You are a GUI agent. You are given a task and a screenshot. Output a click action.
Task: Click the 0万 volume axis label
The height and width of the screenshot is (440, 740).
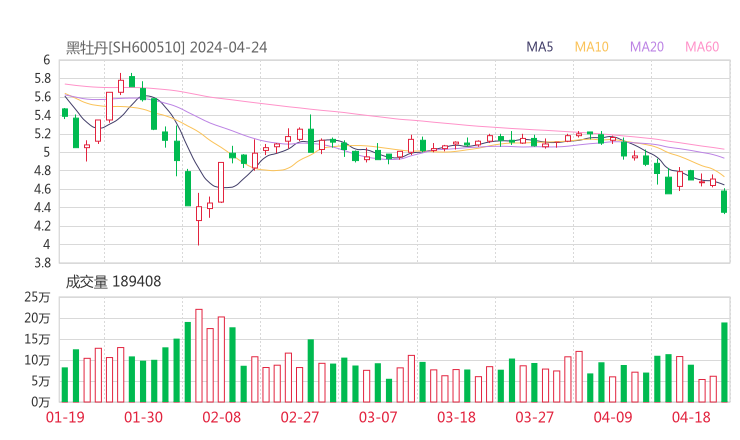pos(41,402)
